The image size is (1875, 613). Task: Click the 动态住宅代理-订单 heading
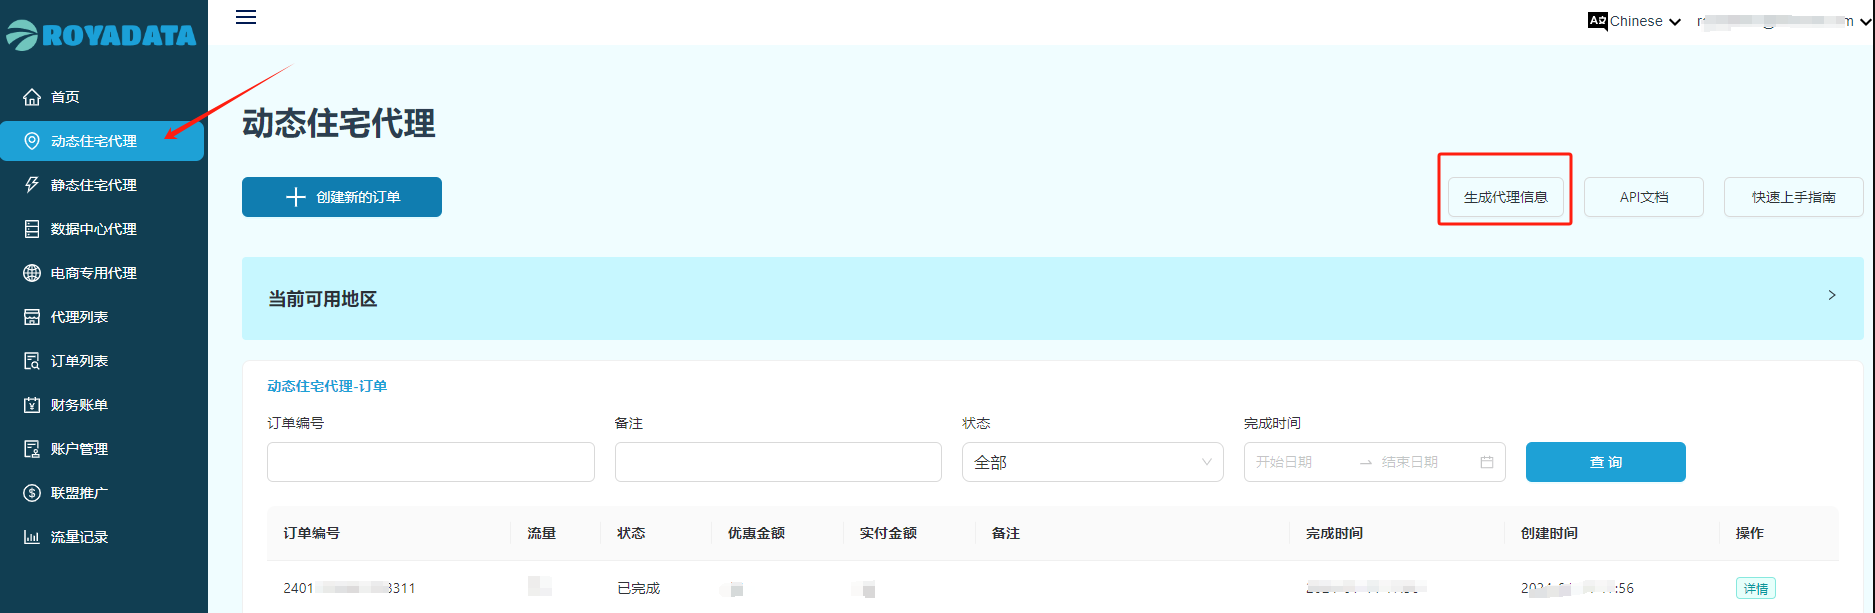[x=327, y=386]
